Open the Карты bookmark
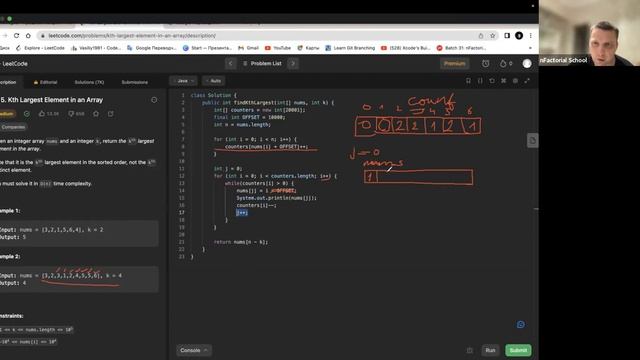 309,48
